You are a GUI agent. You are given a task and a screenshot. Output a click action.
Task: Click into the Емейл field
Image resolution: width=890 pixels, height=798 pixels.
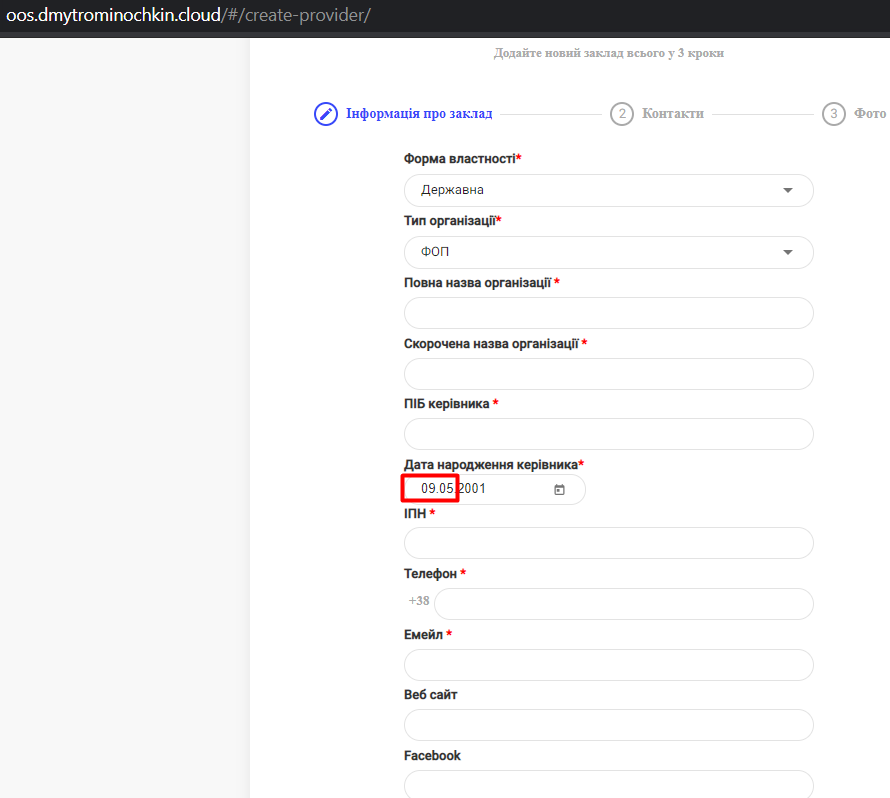pyautogui.click(x=608, y=665)
